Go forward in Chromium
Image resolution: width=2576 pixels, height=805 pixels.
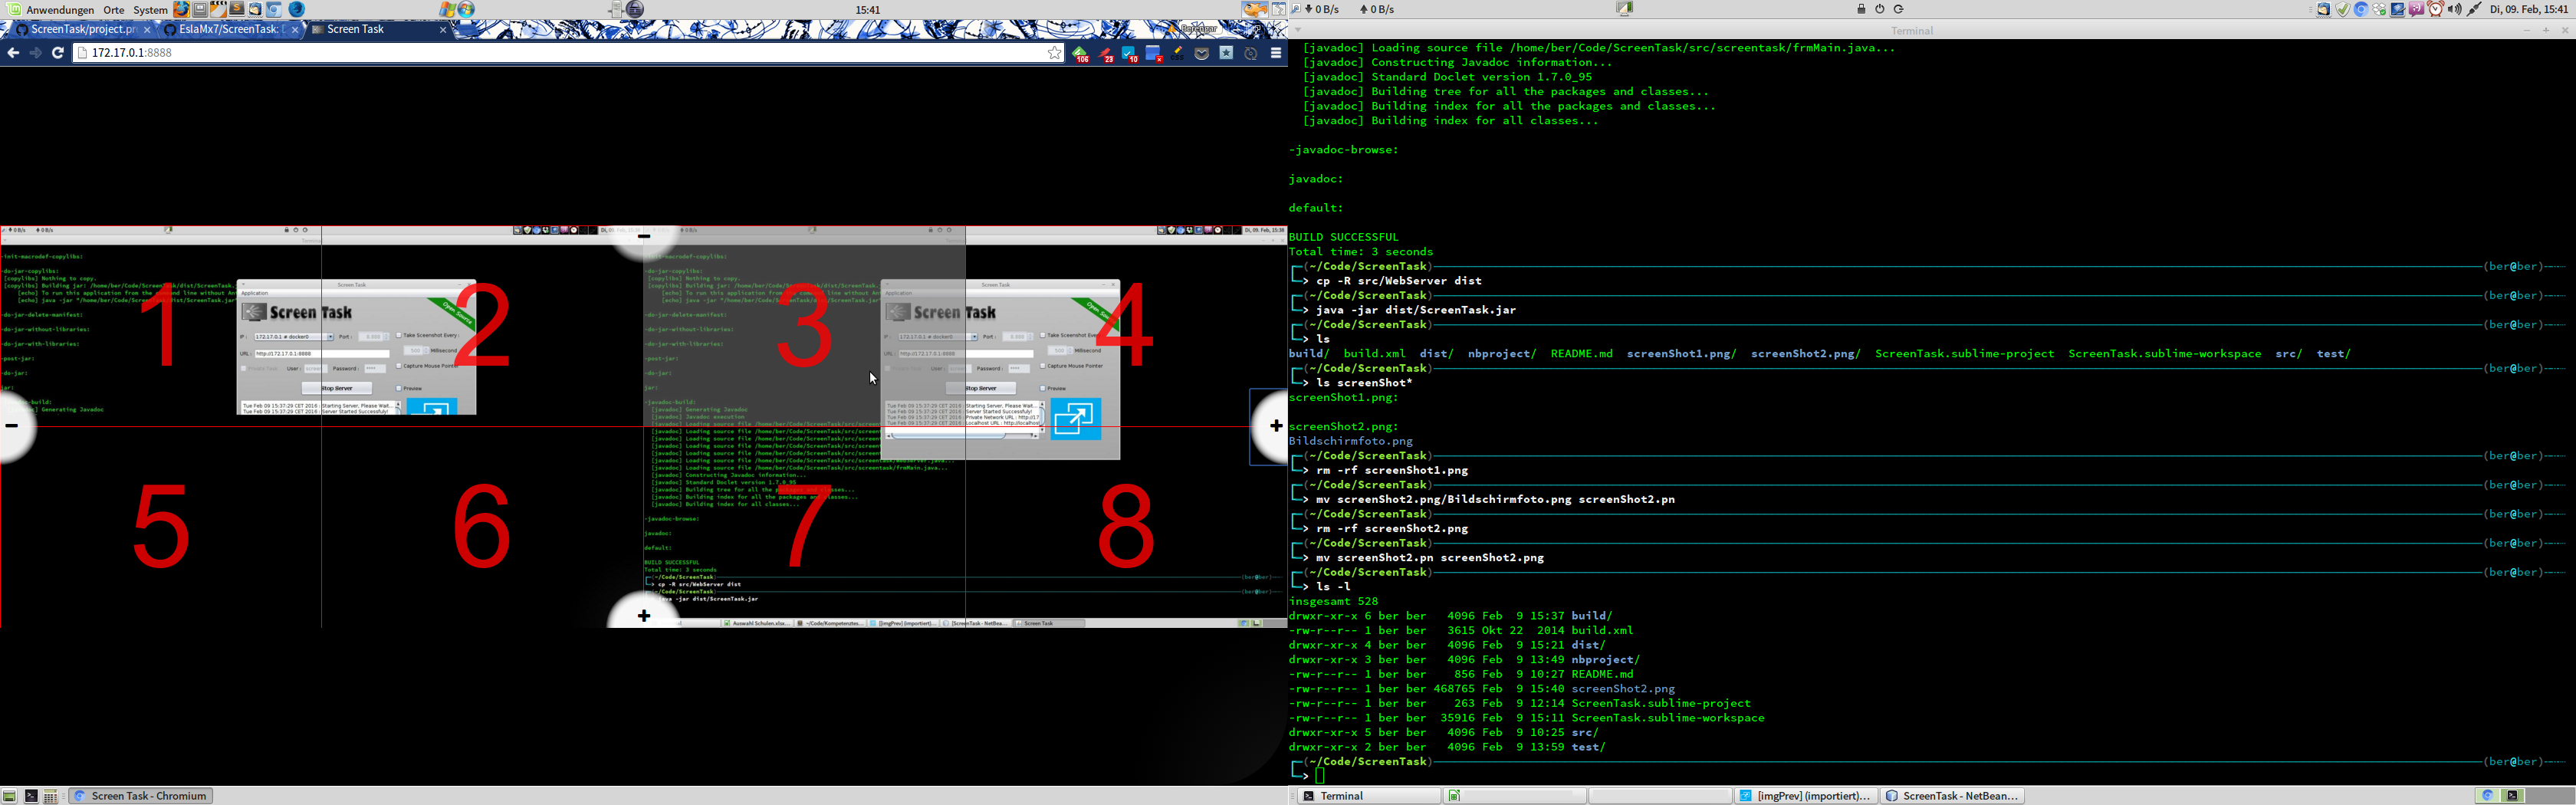tap(35, 53)
